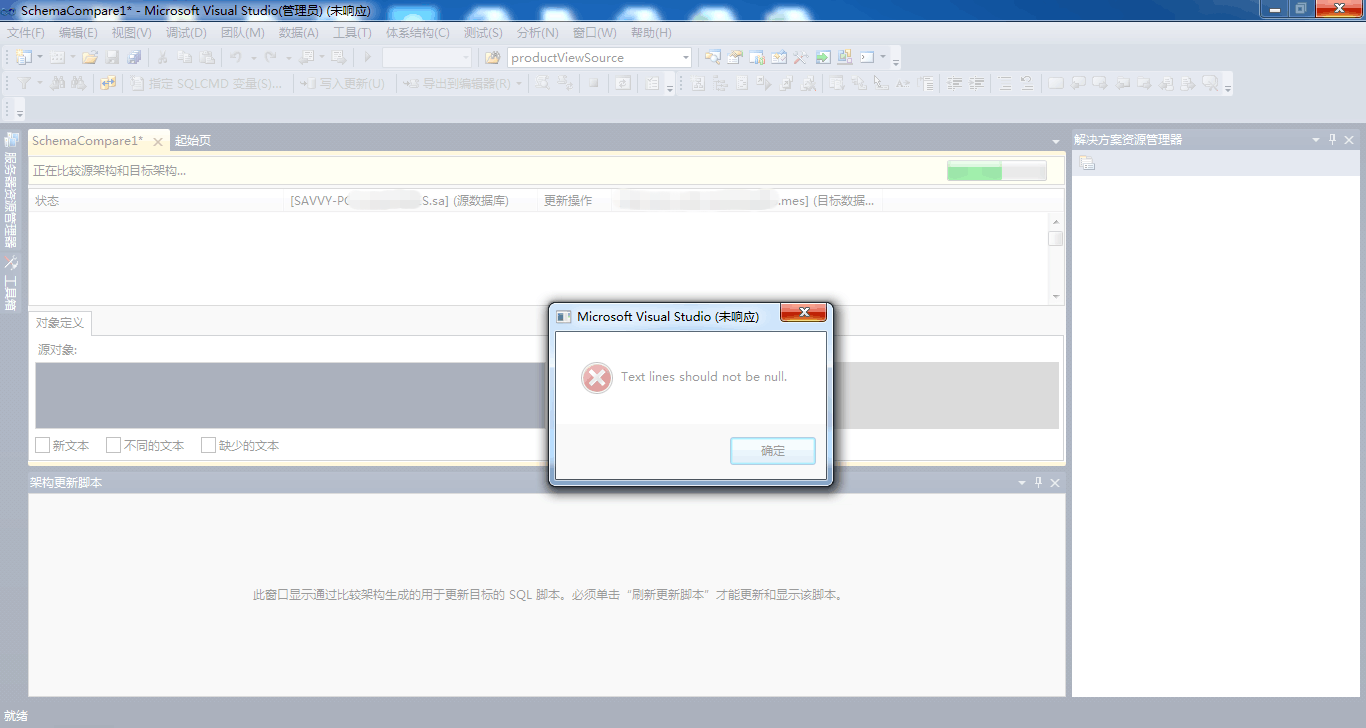This screenshot has height=728, width=1366.
Task: Open the 解决方案资源管理器 panel window-position dropdown
Action: 1316,140
